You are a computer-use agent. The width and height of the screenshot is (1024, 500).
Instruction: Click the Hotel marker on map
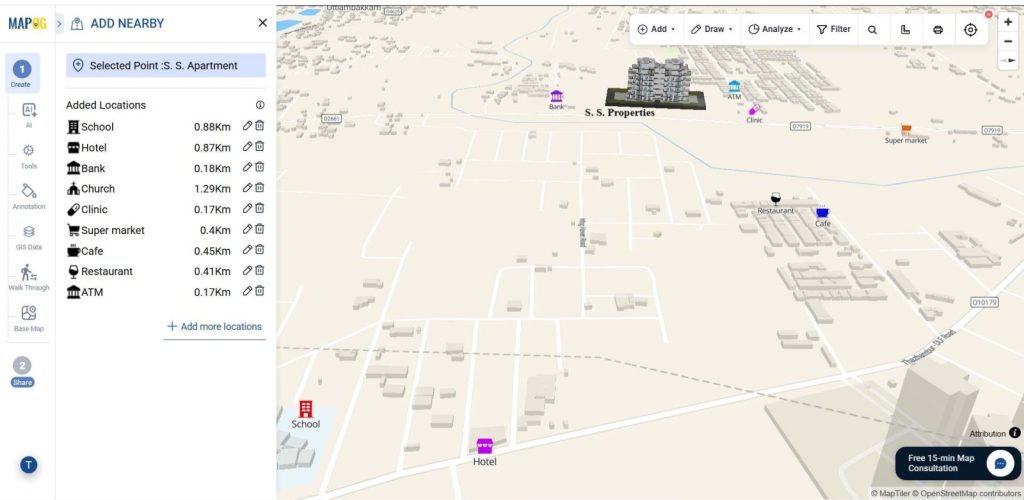click(x=484, y=446)
